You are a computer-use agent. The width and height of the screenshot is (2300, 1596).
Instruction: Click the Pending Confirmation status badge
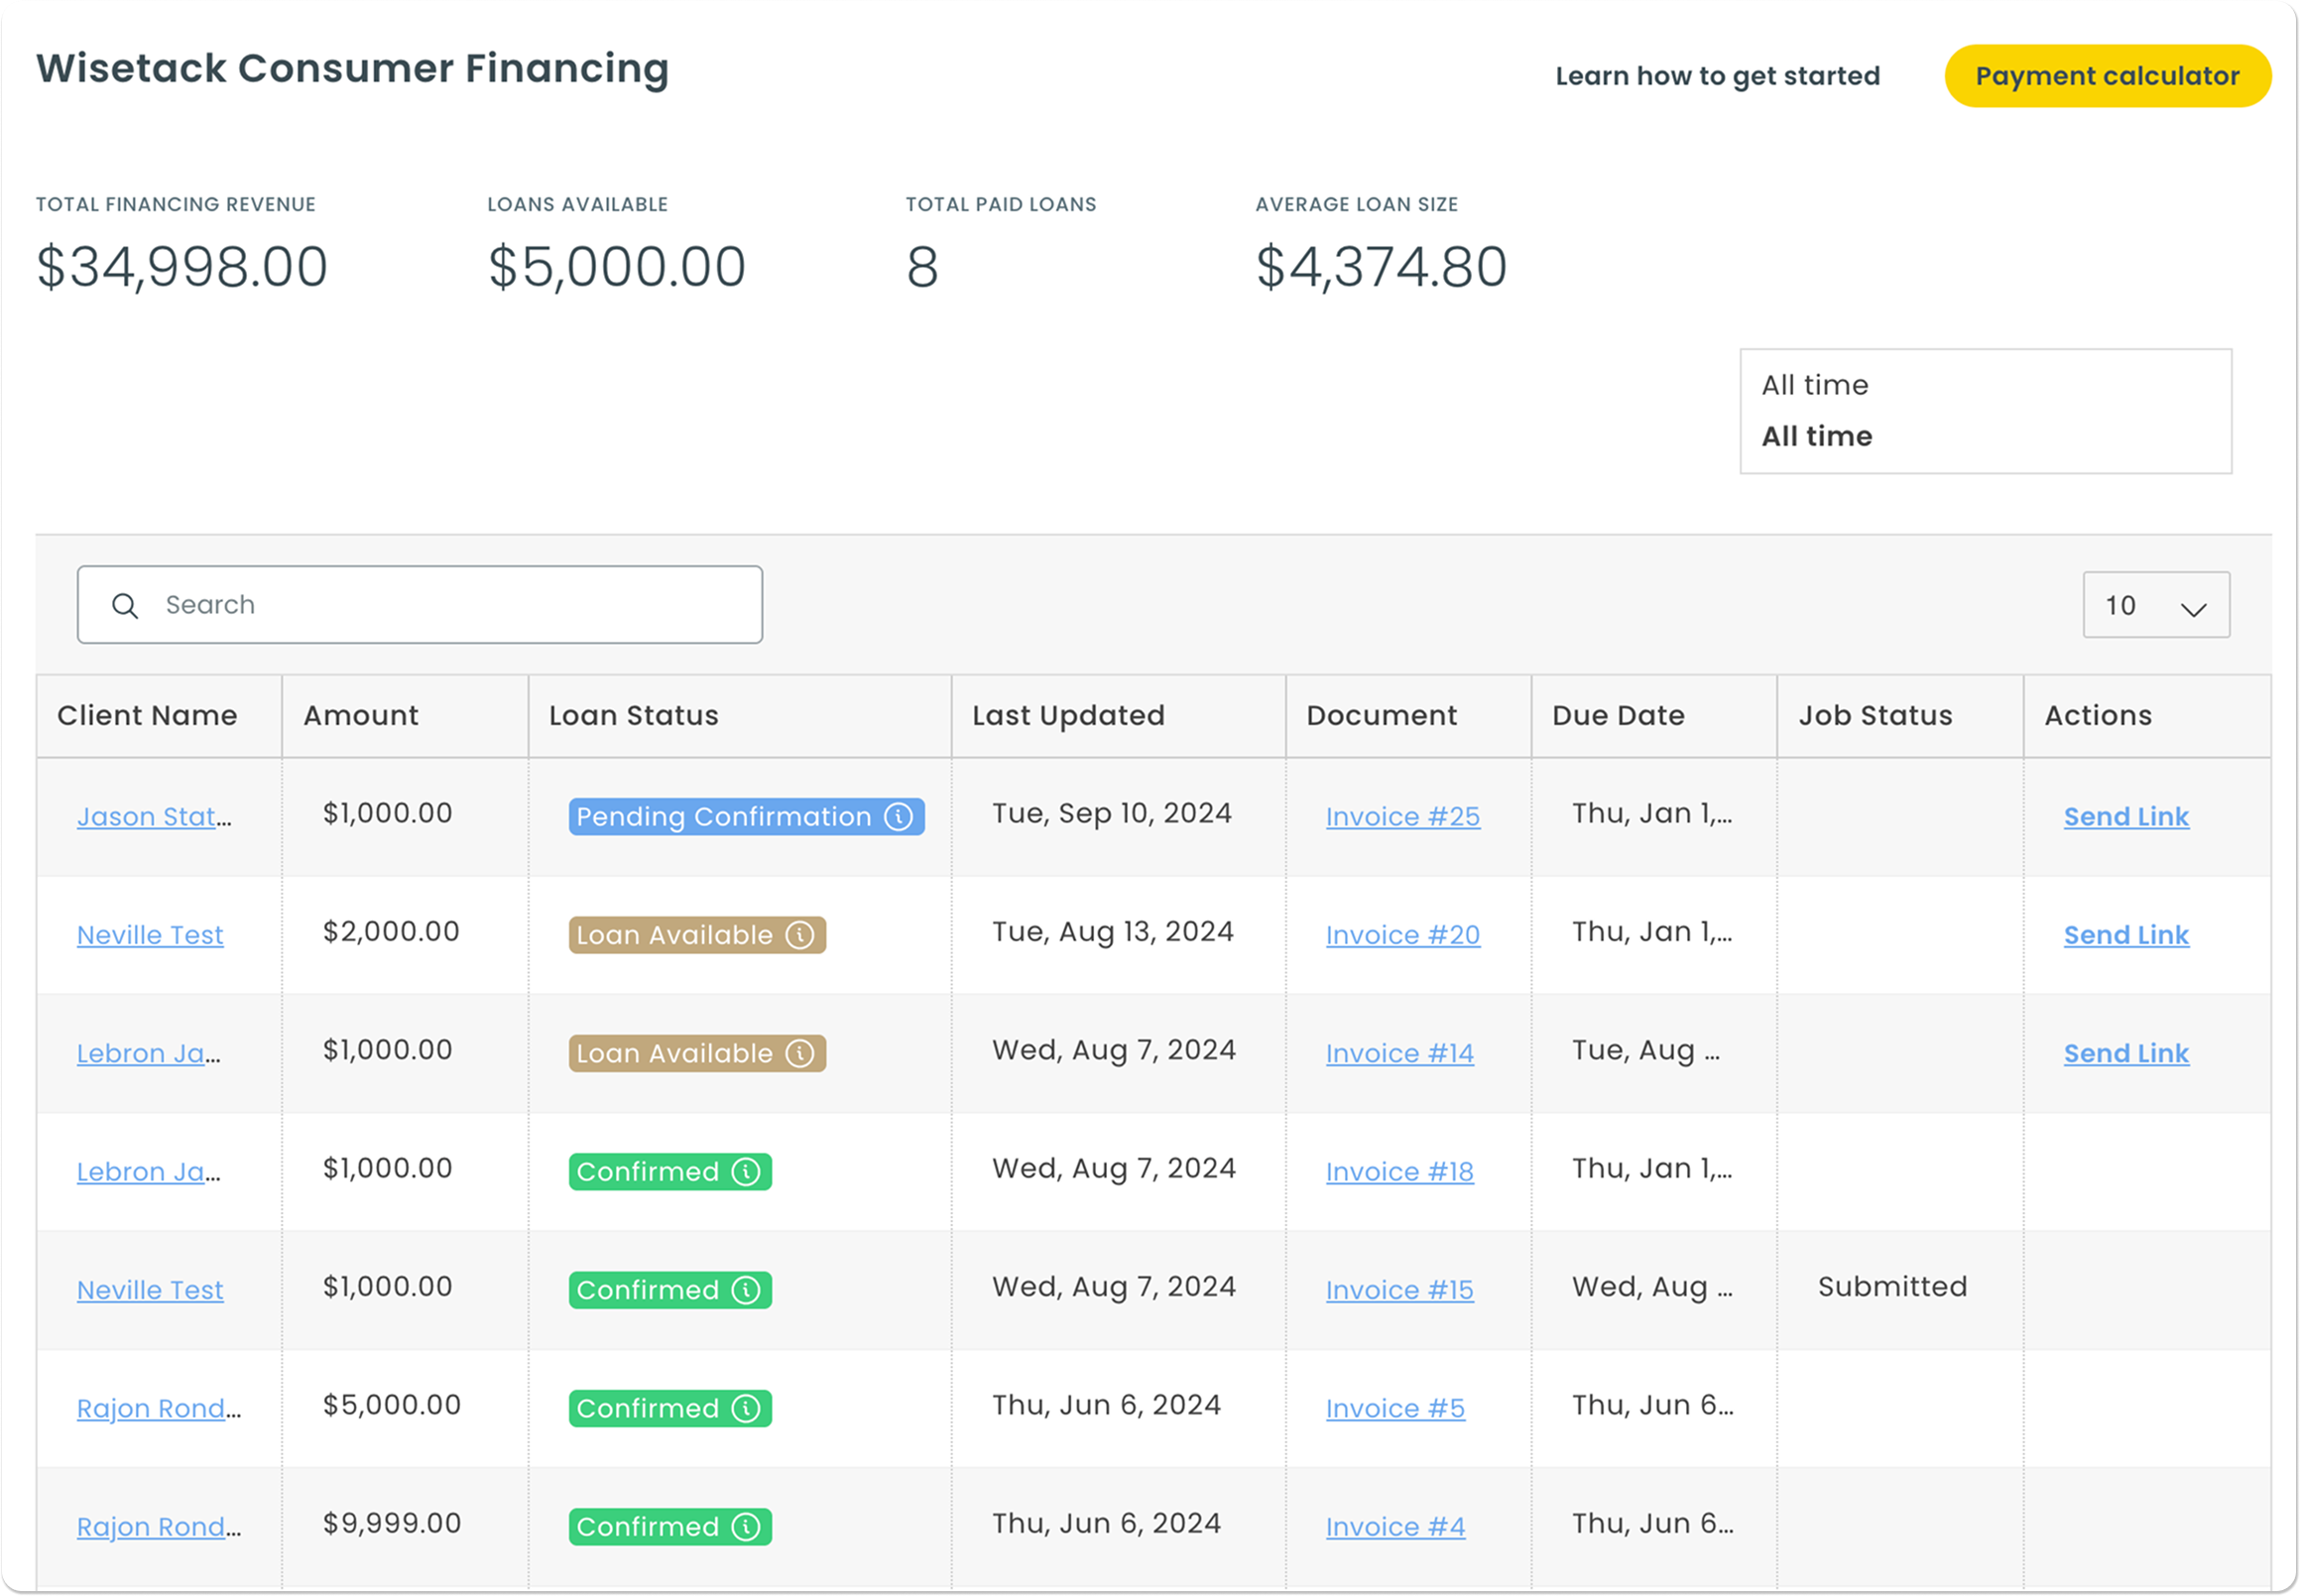point(746,816)
